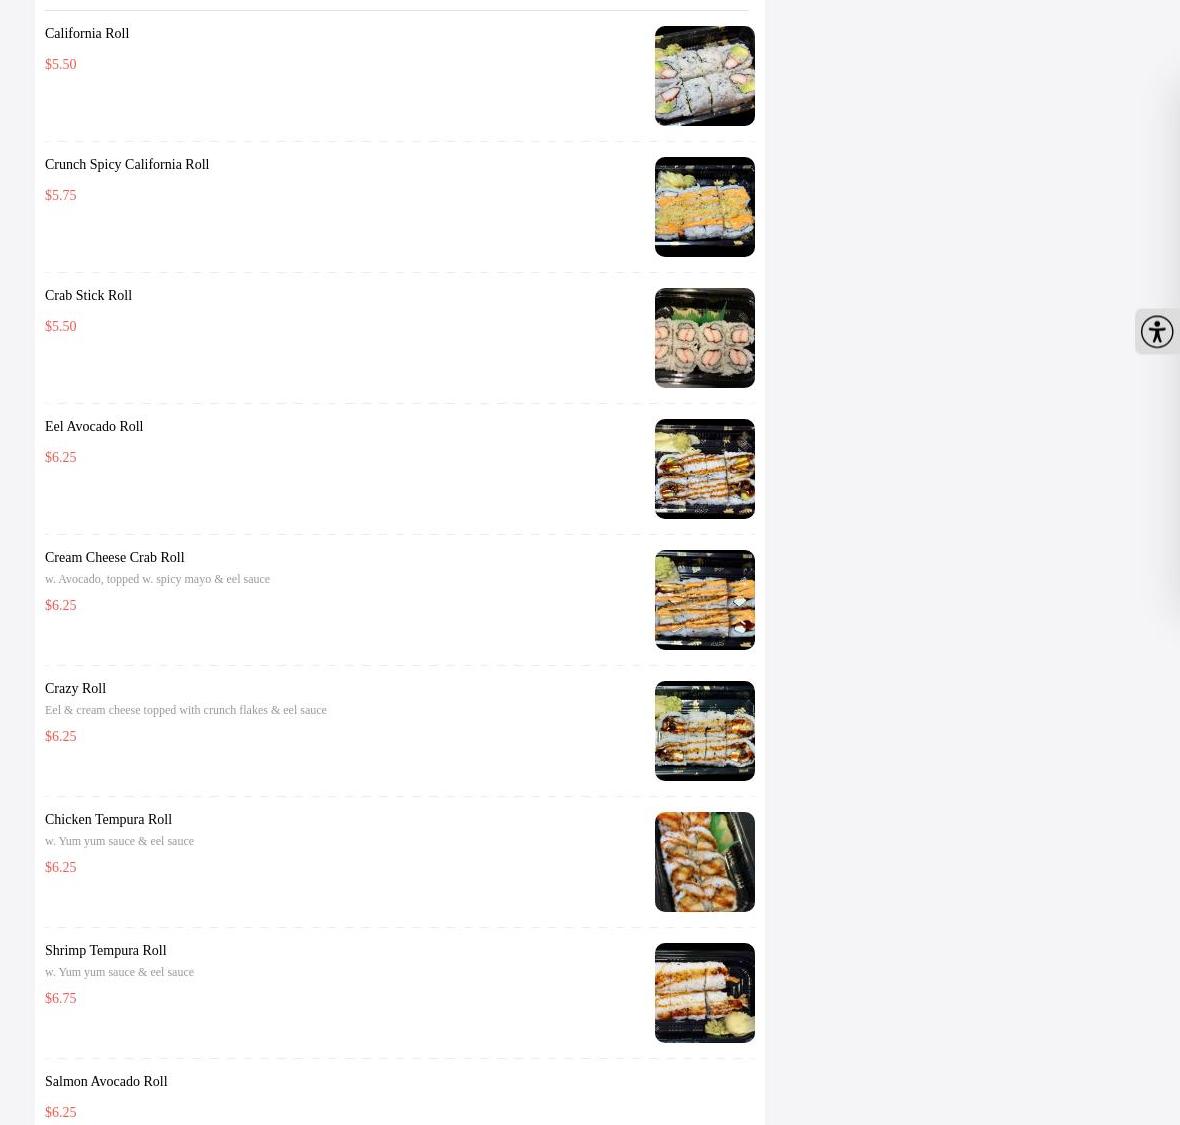1180x1125 pixels.
Task: Pick the Eel Avocado Roll title
Action: [x=93, y=426]
